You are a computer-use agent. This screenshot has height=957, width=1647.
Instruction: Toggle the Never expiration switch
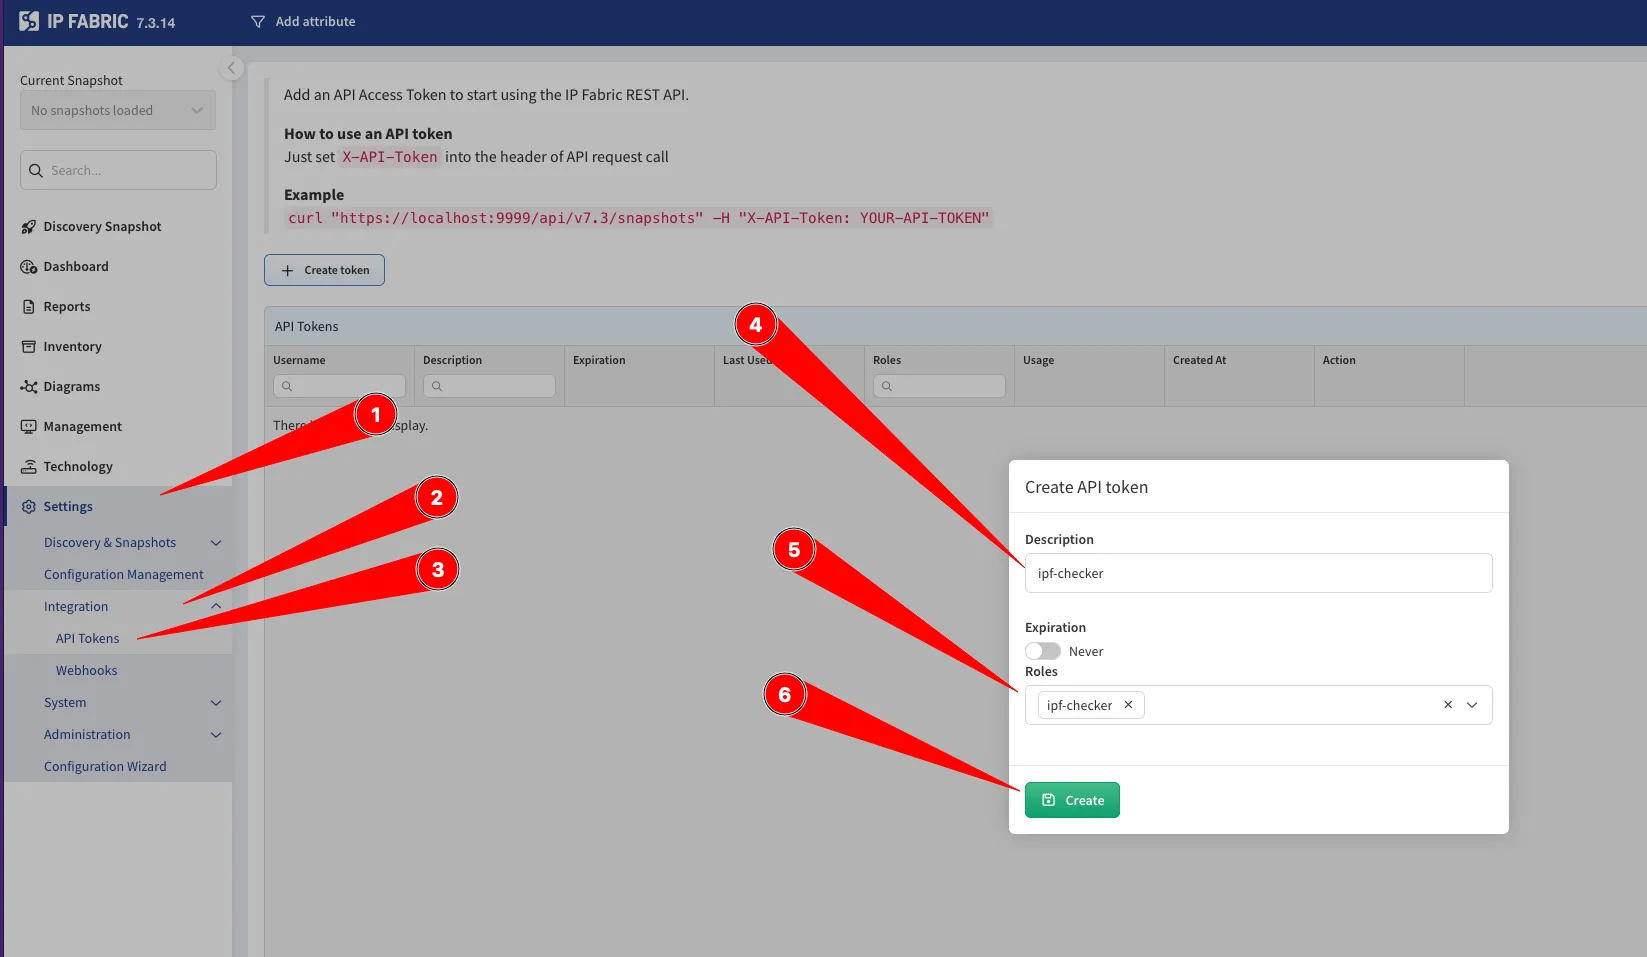point(1042,651)
